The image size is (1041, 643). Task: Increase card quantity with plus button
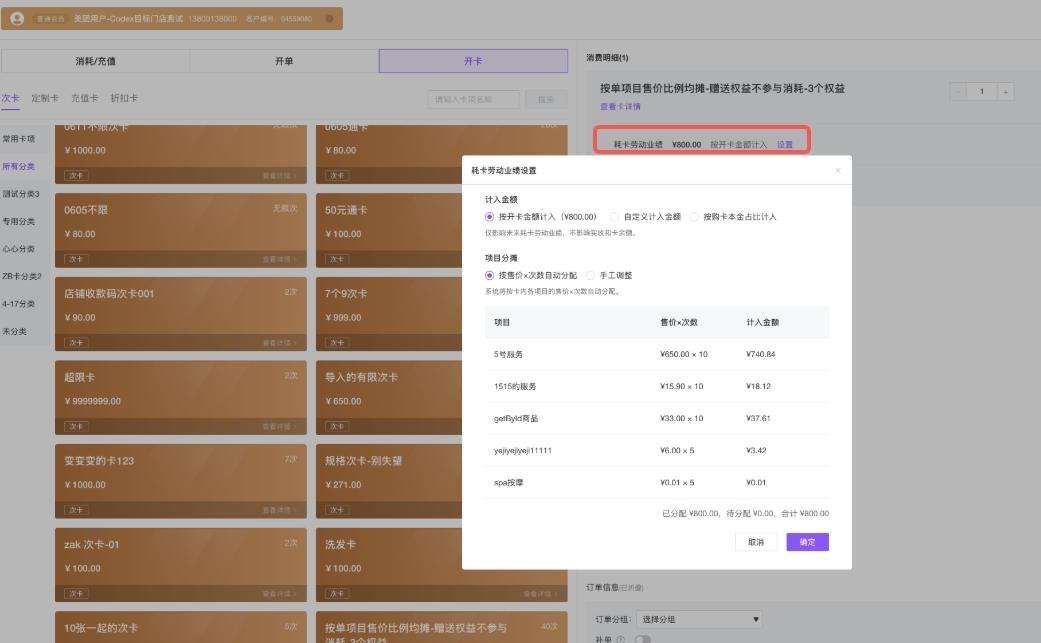(1006, 92)
